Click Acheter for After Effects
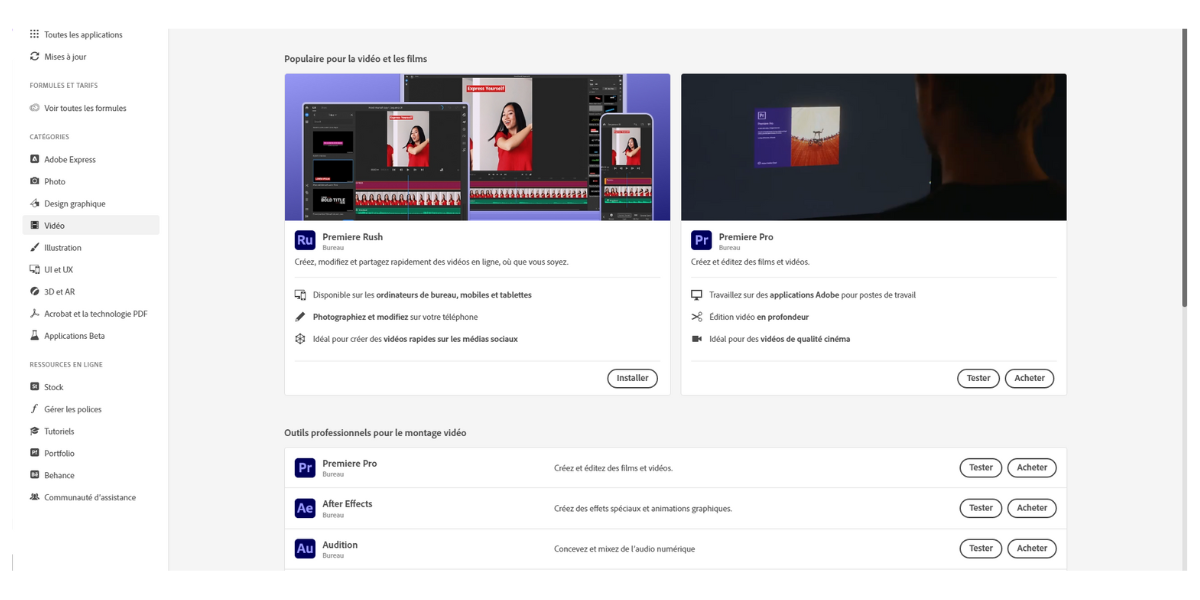1200x600 pixels. pyautogui.click(x=1032, y=508)
